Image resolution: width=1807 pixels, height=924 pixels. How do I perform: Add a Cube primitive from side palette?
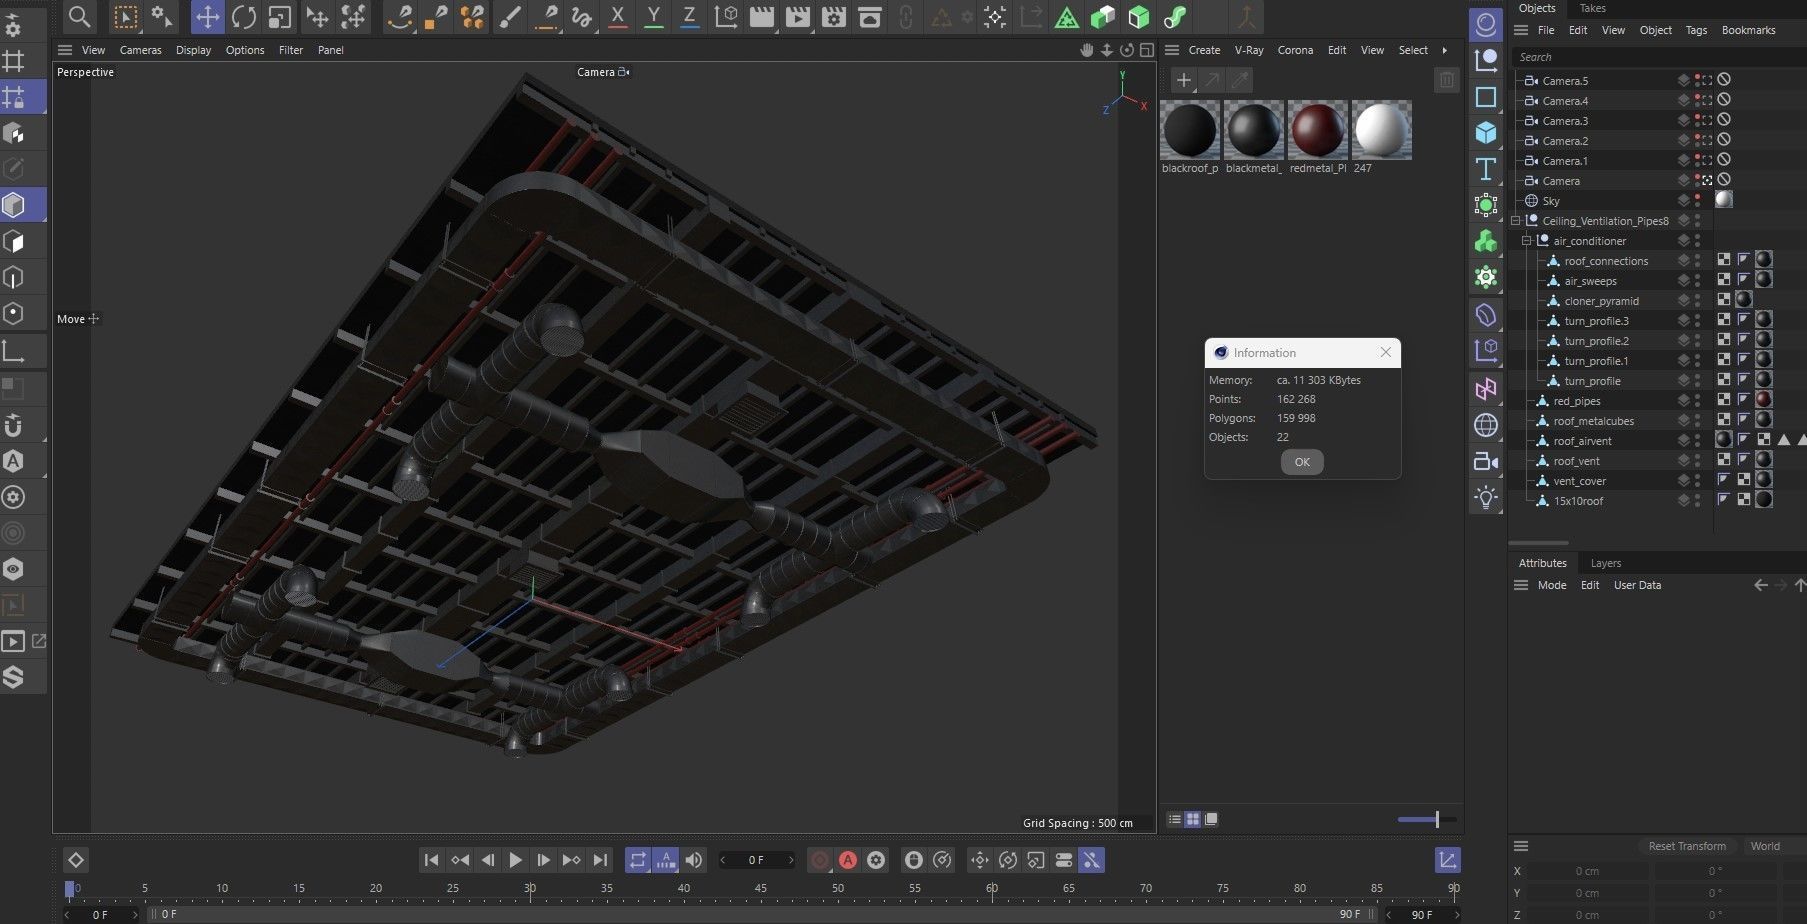1486,132
